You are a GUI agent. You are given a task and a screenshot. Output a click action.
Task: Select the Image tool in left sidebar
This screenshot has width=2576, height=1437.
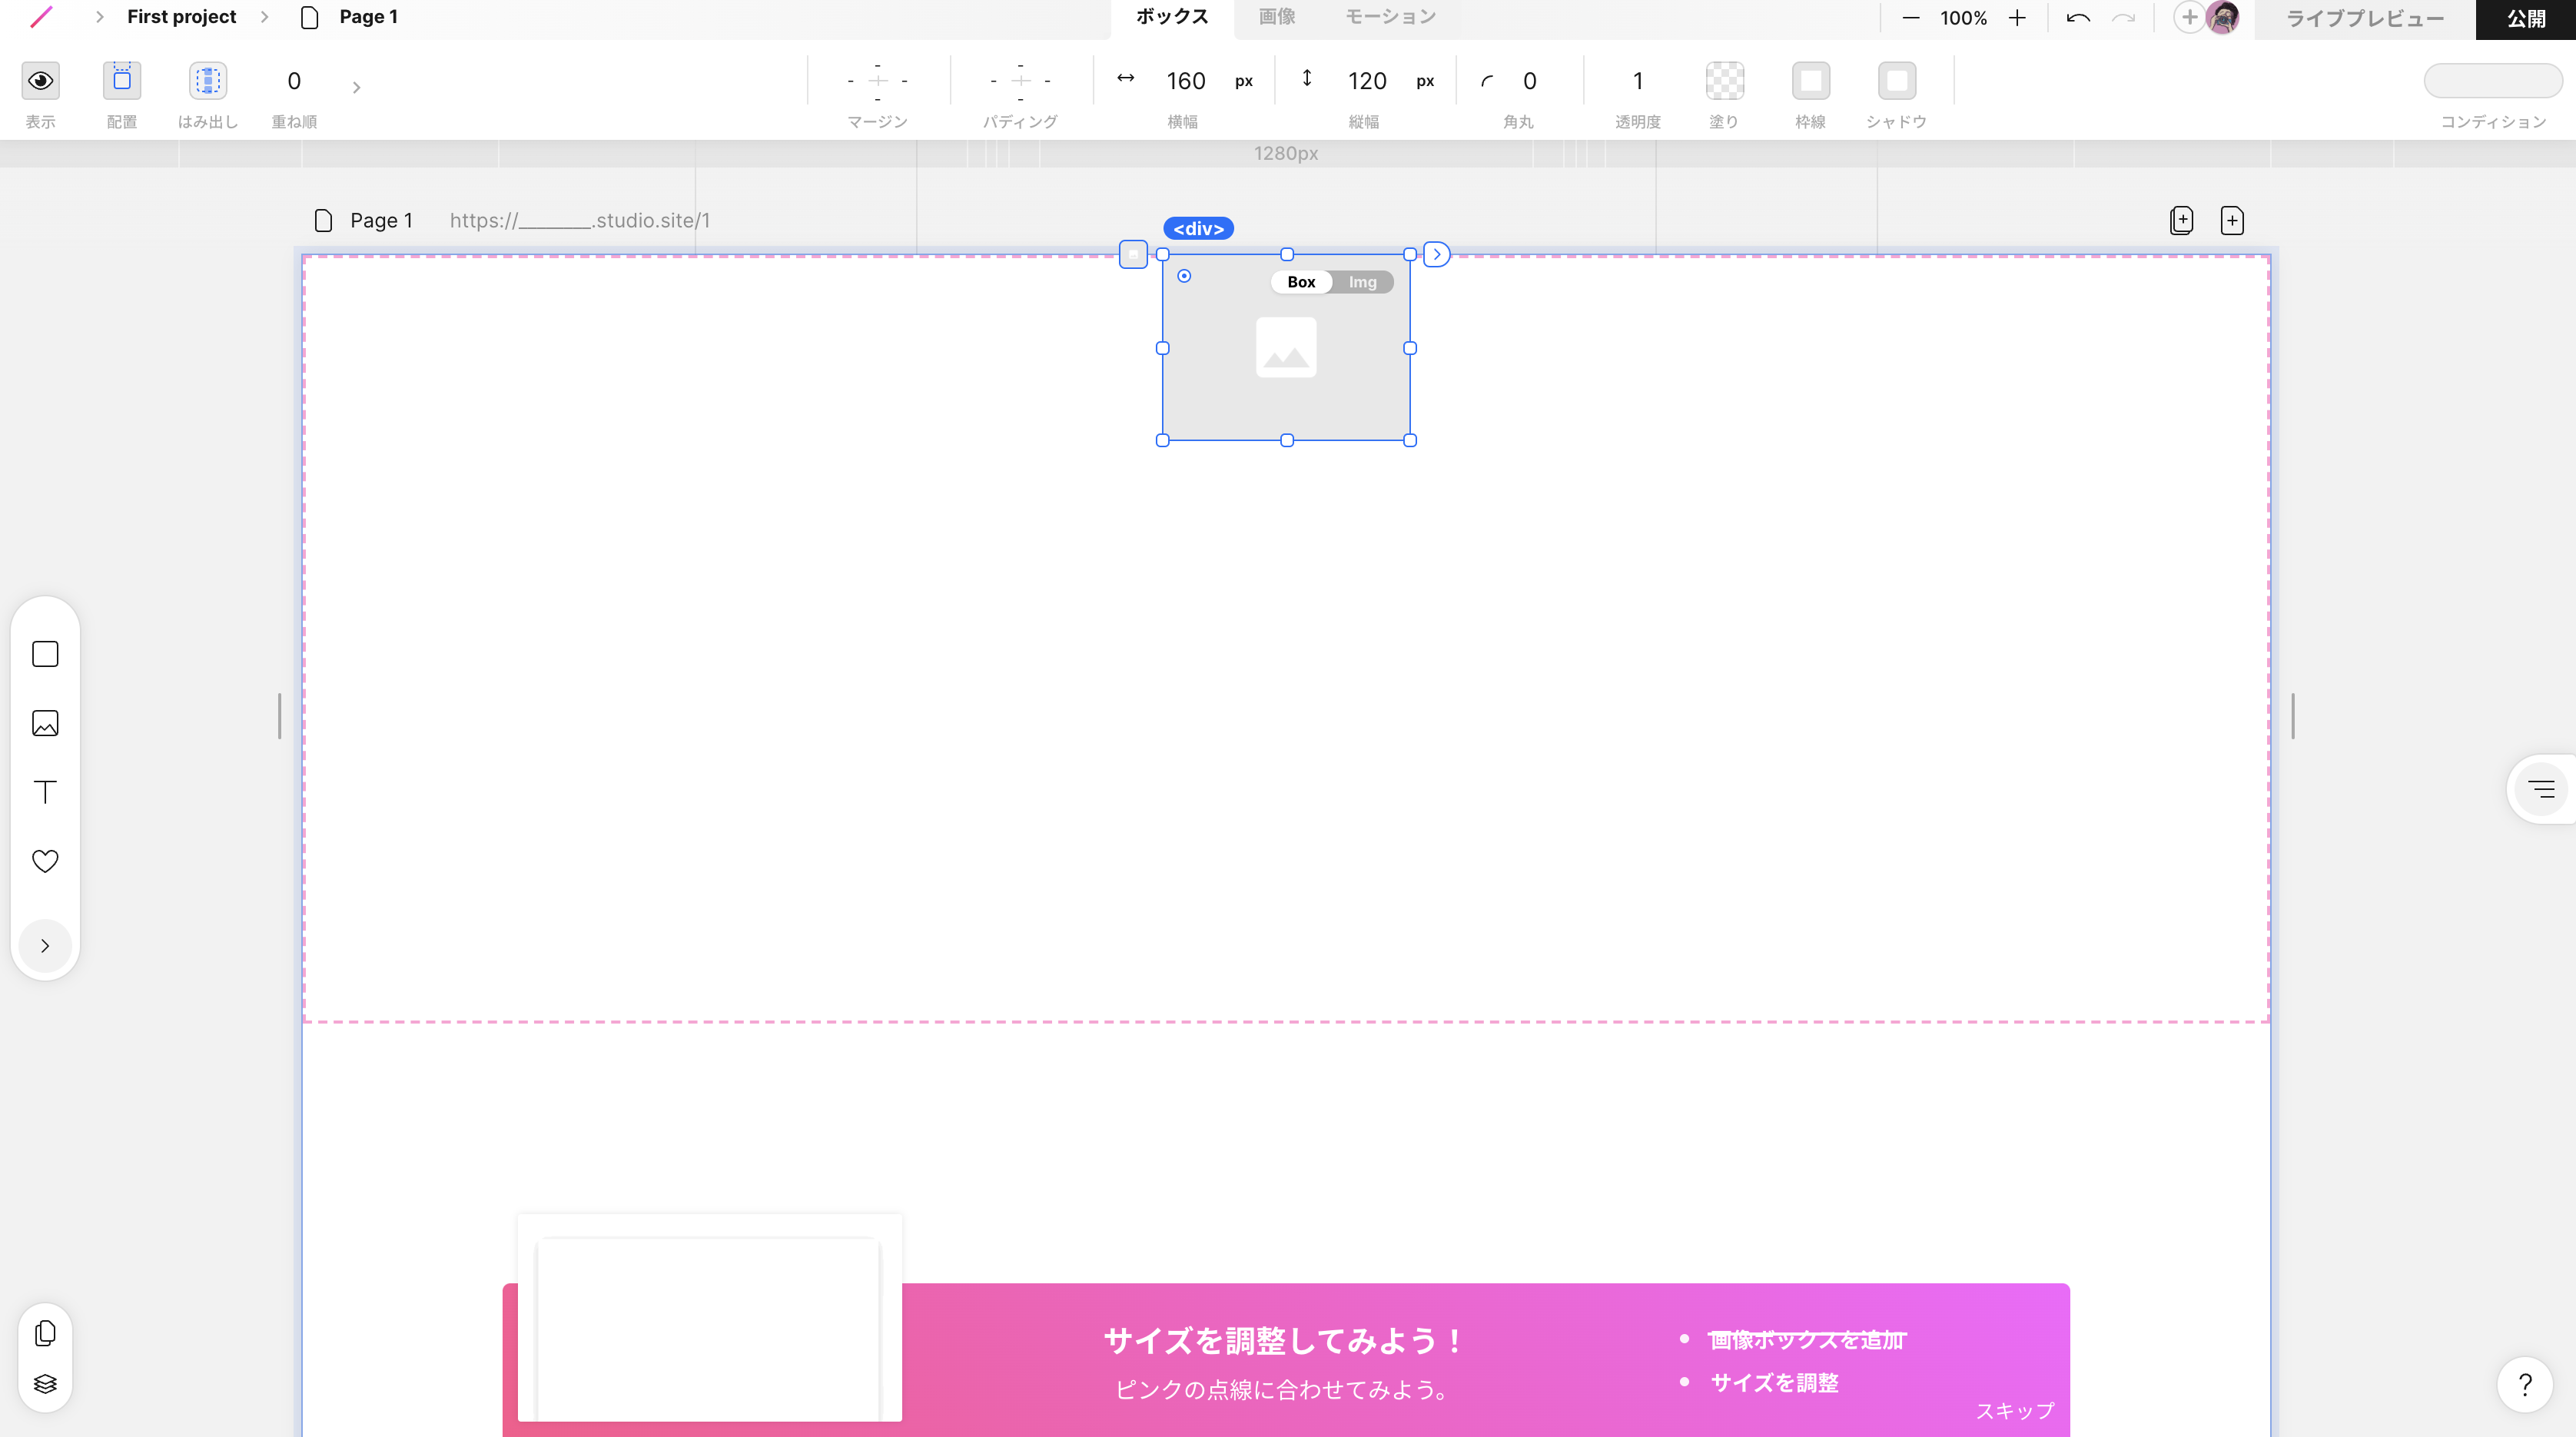pos(45,723)
